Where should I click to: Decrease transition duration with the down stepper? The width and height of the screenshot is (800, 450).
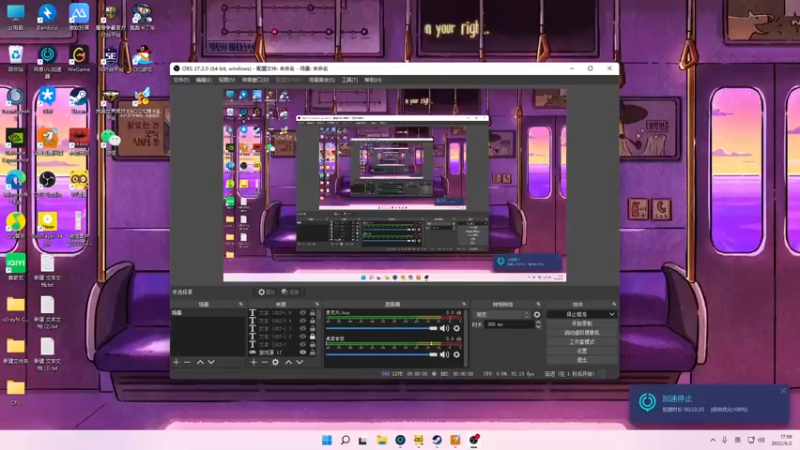tap(538, 327)
